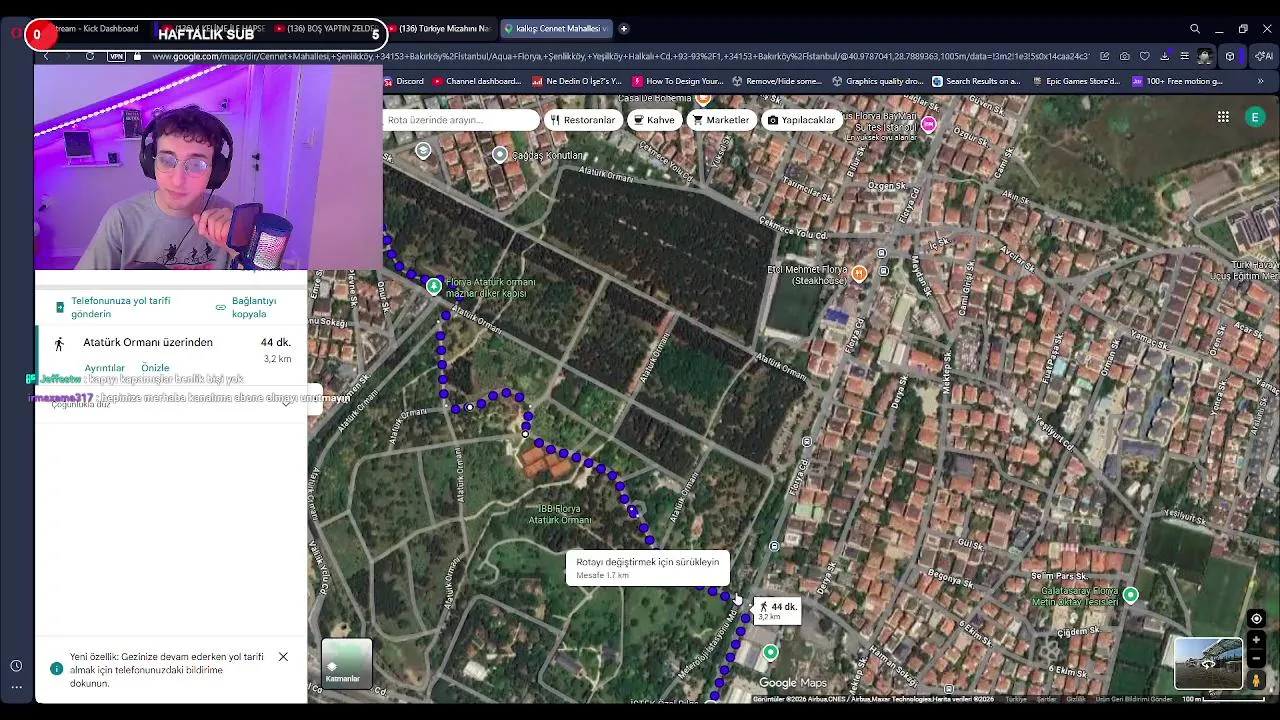Click the Önizle preview link
The image size is (1280, 720).
click(155, 368)
